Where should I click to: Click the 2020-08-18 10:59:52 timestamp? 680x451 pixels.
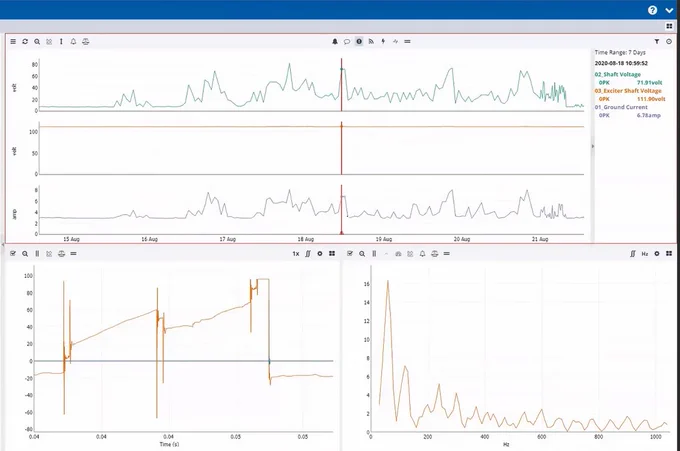[621, 63]
